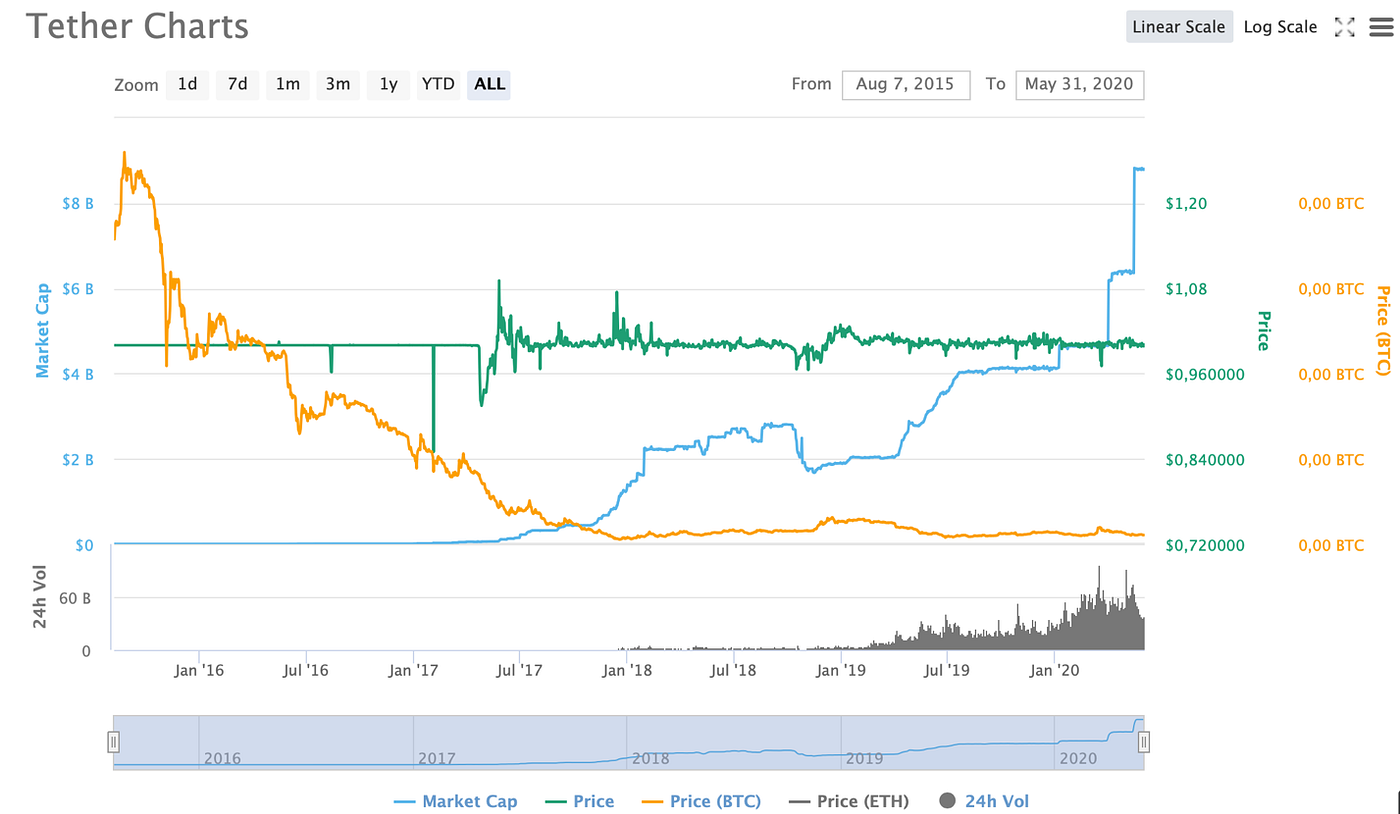Viewport: 1400px width, 814px height.
Task: Click the 2016 label in navigator
Action: pos(222,758)
